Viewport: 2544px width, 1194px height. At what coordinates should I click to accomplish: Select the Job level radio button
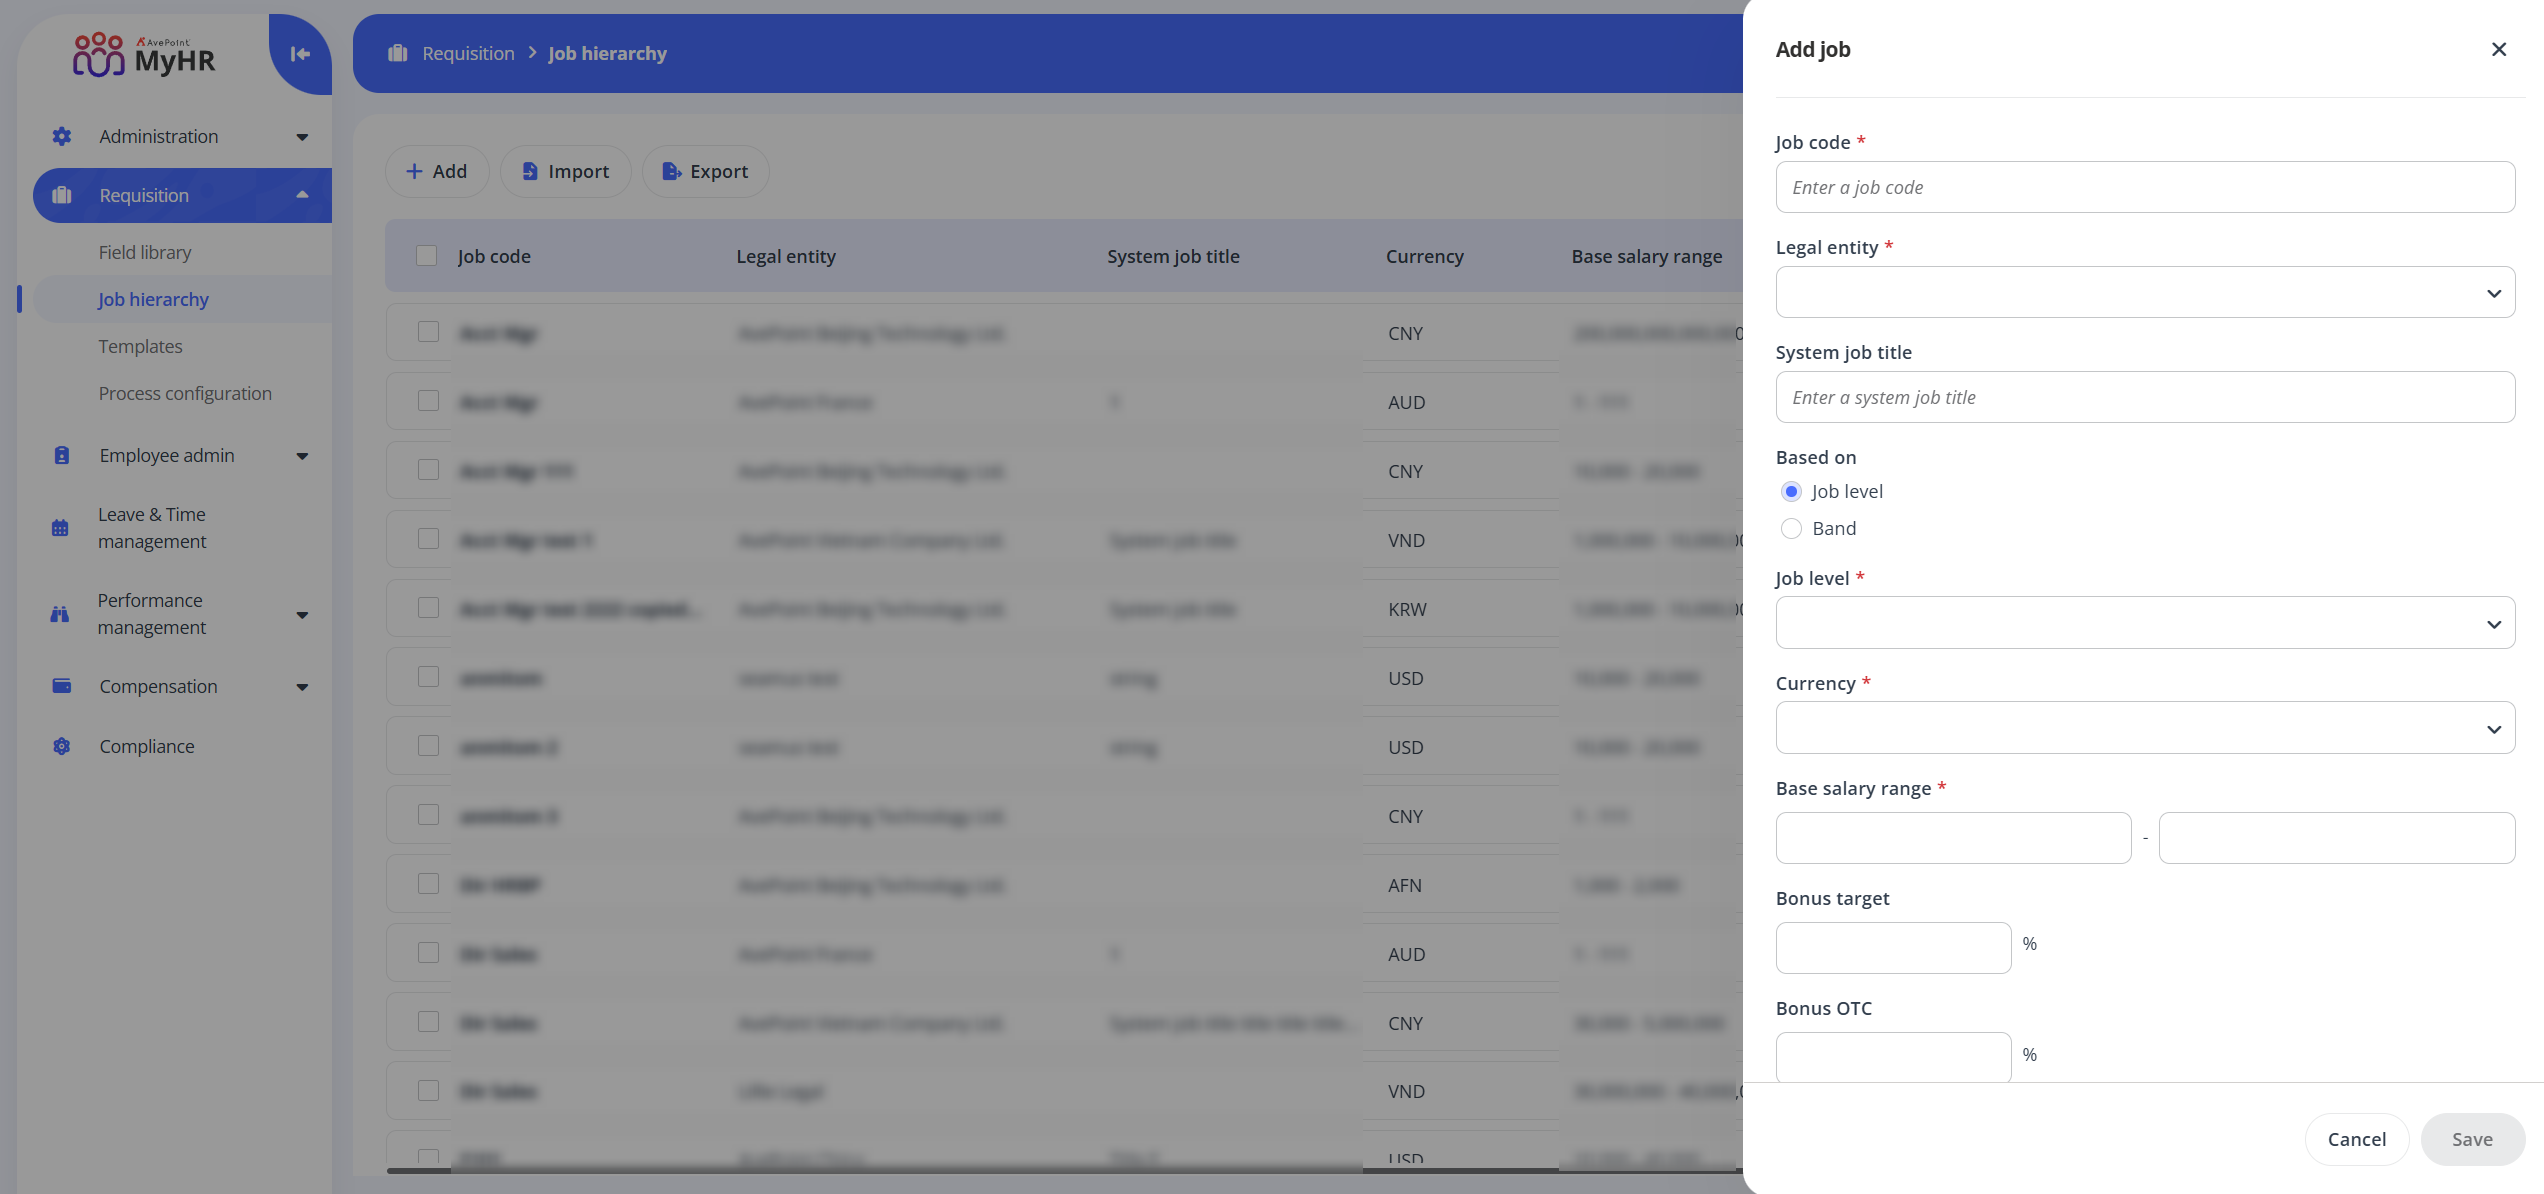[x=1792, y=491]
